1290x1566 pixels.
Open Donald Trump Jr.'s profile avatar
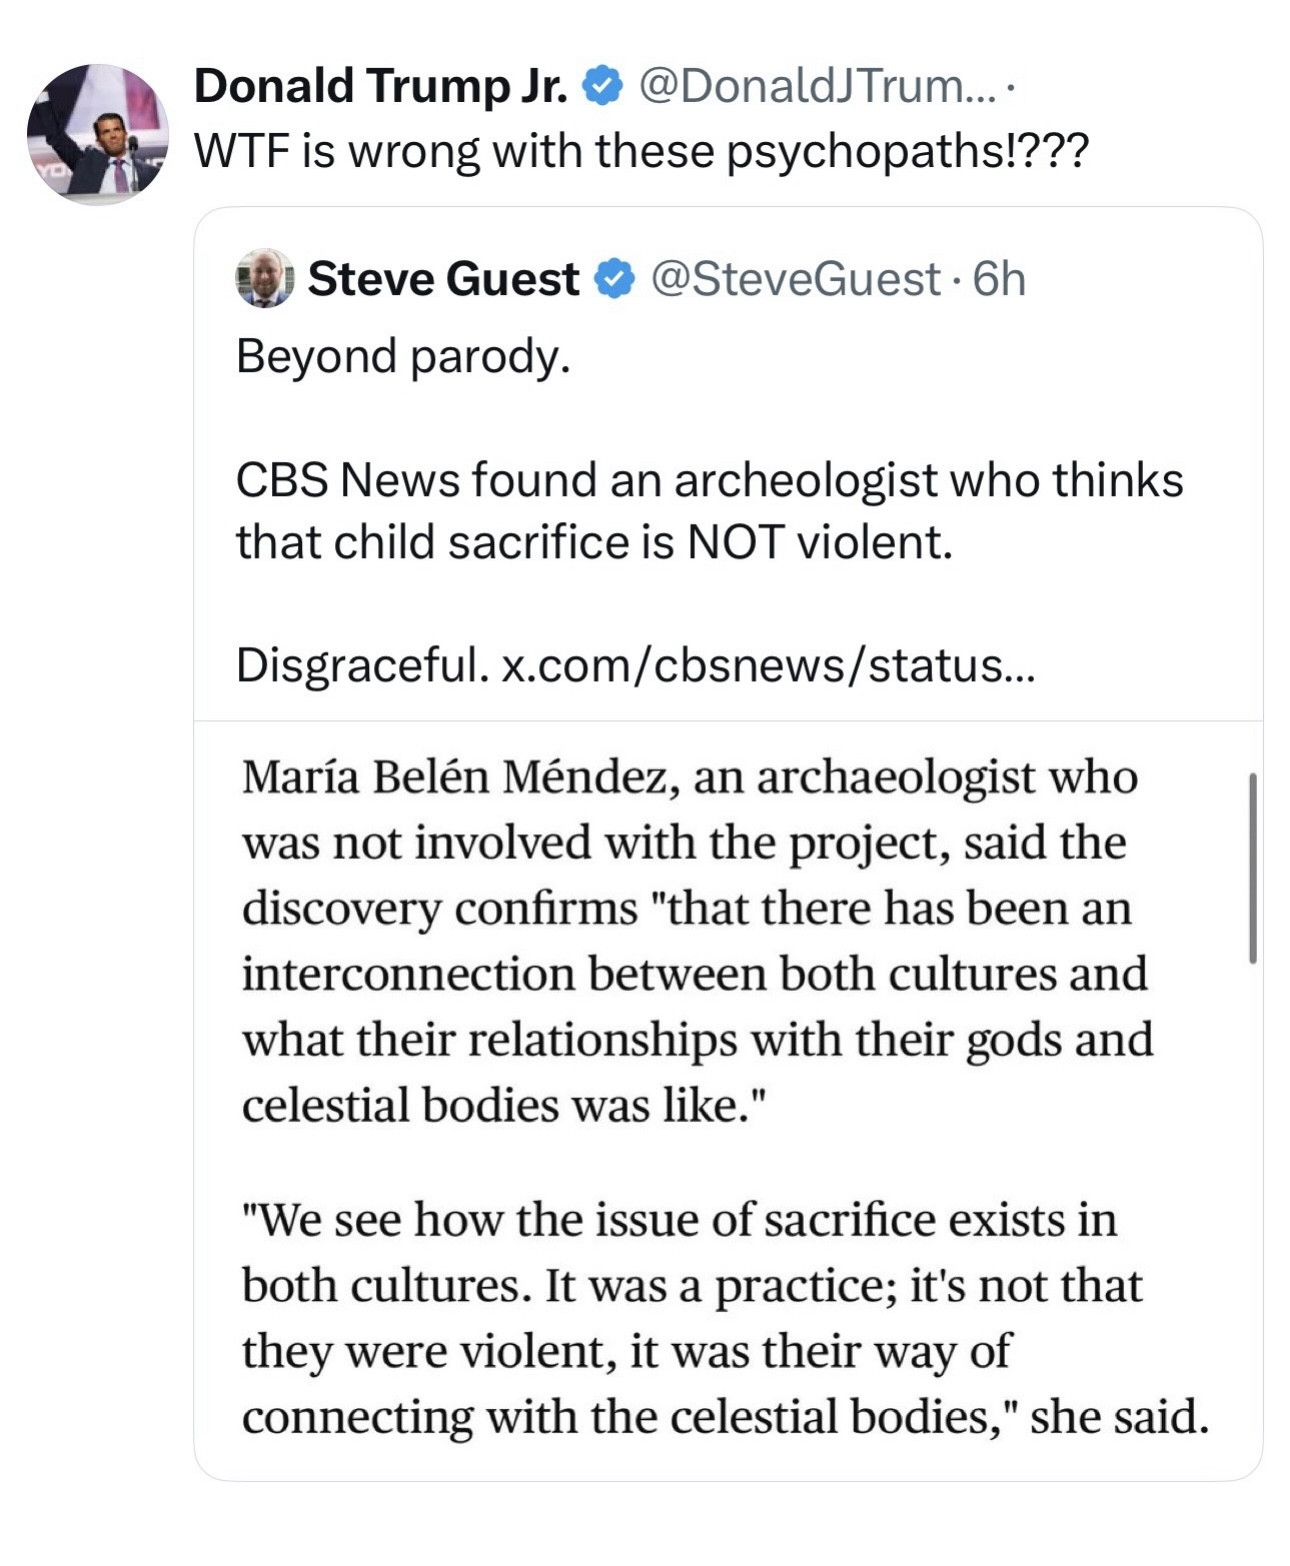click(x=97, y=134)
